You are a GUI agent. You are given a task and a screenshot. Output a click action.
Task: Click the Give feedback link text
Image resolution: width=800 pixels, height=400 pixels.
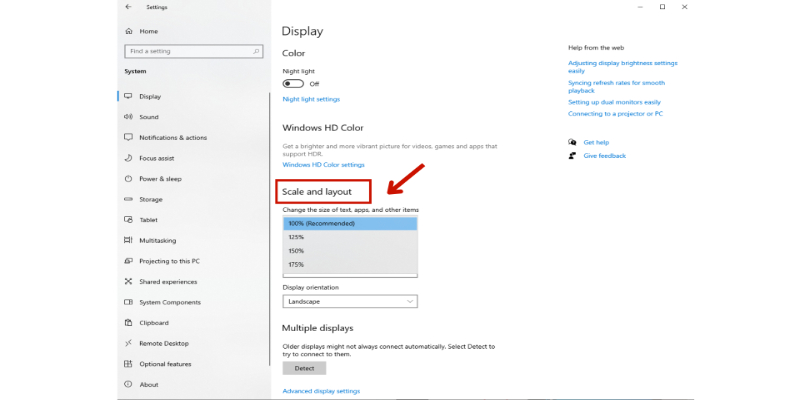(605, 156)
